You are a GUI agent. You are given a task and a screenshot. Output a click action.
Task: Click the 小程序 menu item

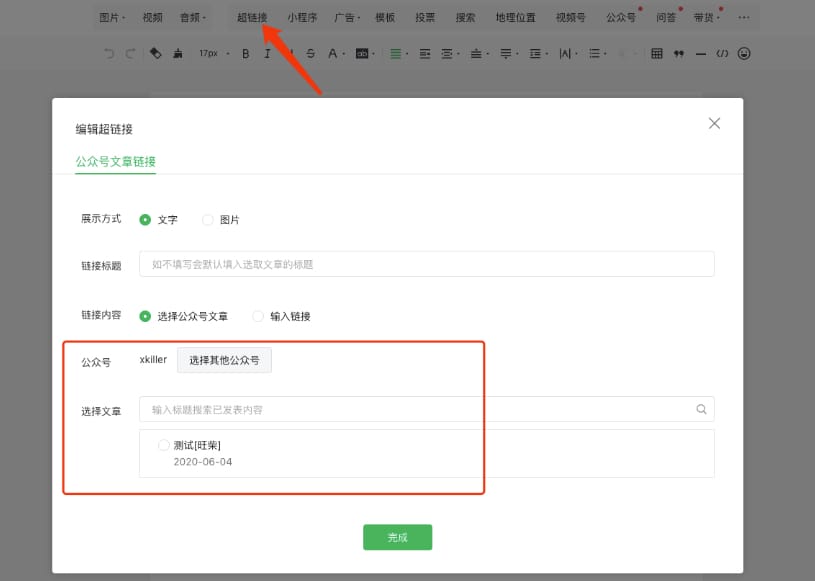click(302, 17)
